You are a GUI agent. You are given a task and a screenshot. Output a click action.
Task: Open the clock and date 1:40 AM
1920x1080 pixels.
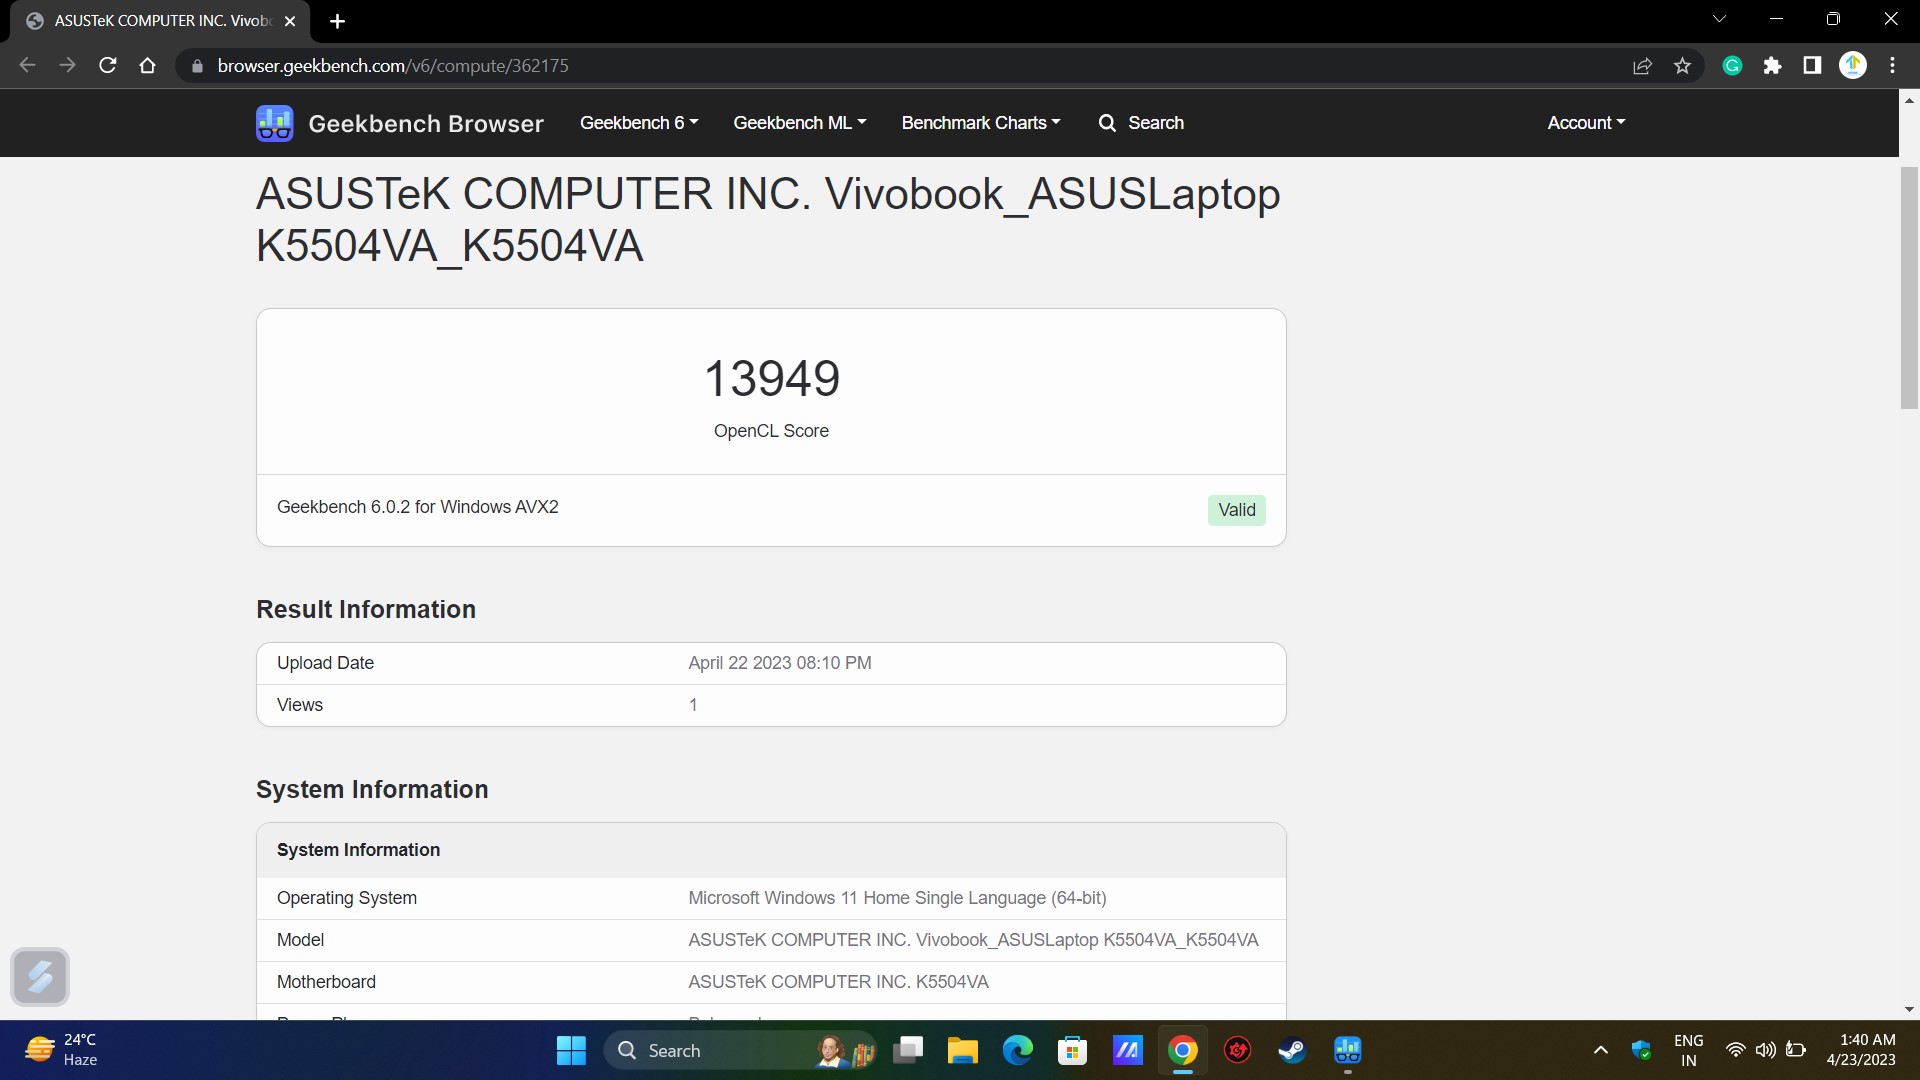[1861, 1050]
